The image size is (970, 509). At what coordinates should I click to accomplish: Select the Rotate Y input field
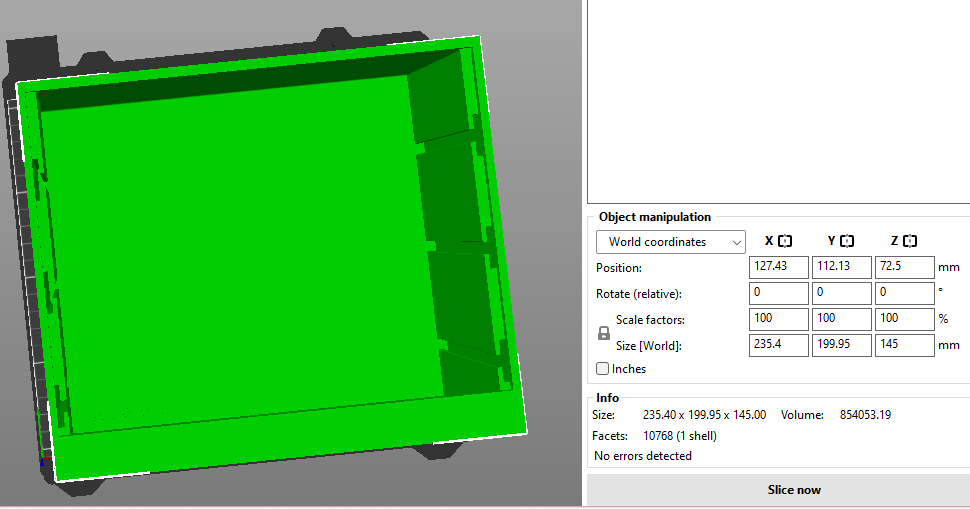click(841, 294)
